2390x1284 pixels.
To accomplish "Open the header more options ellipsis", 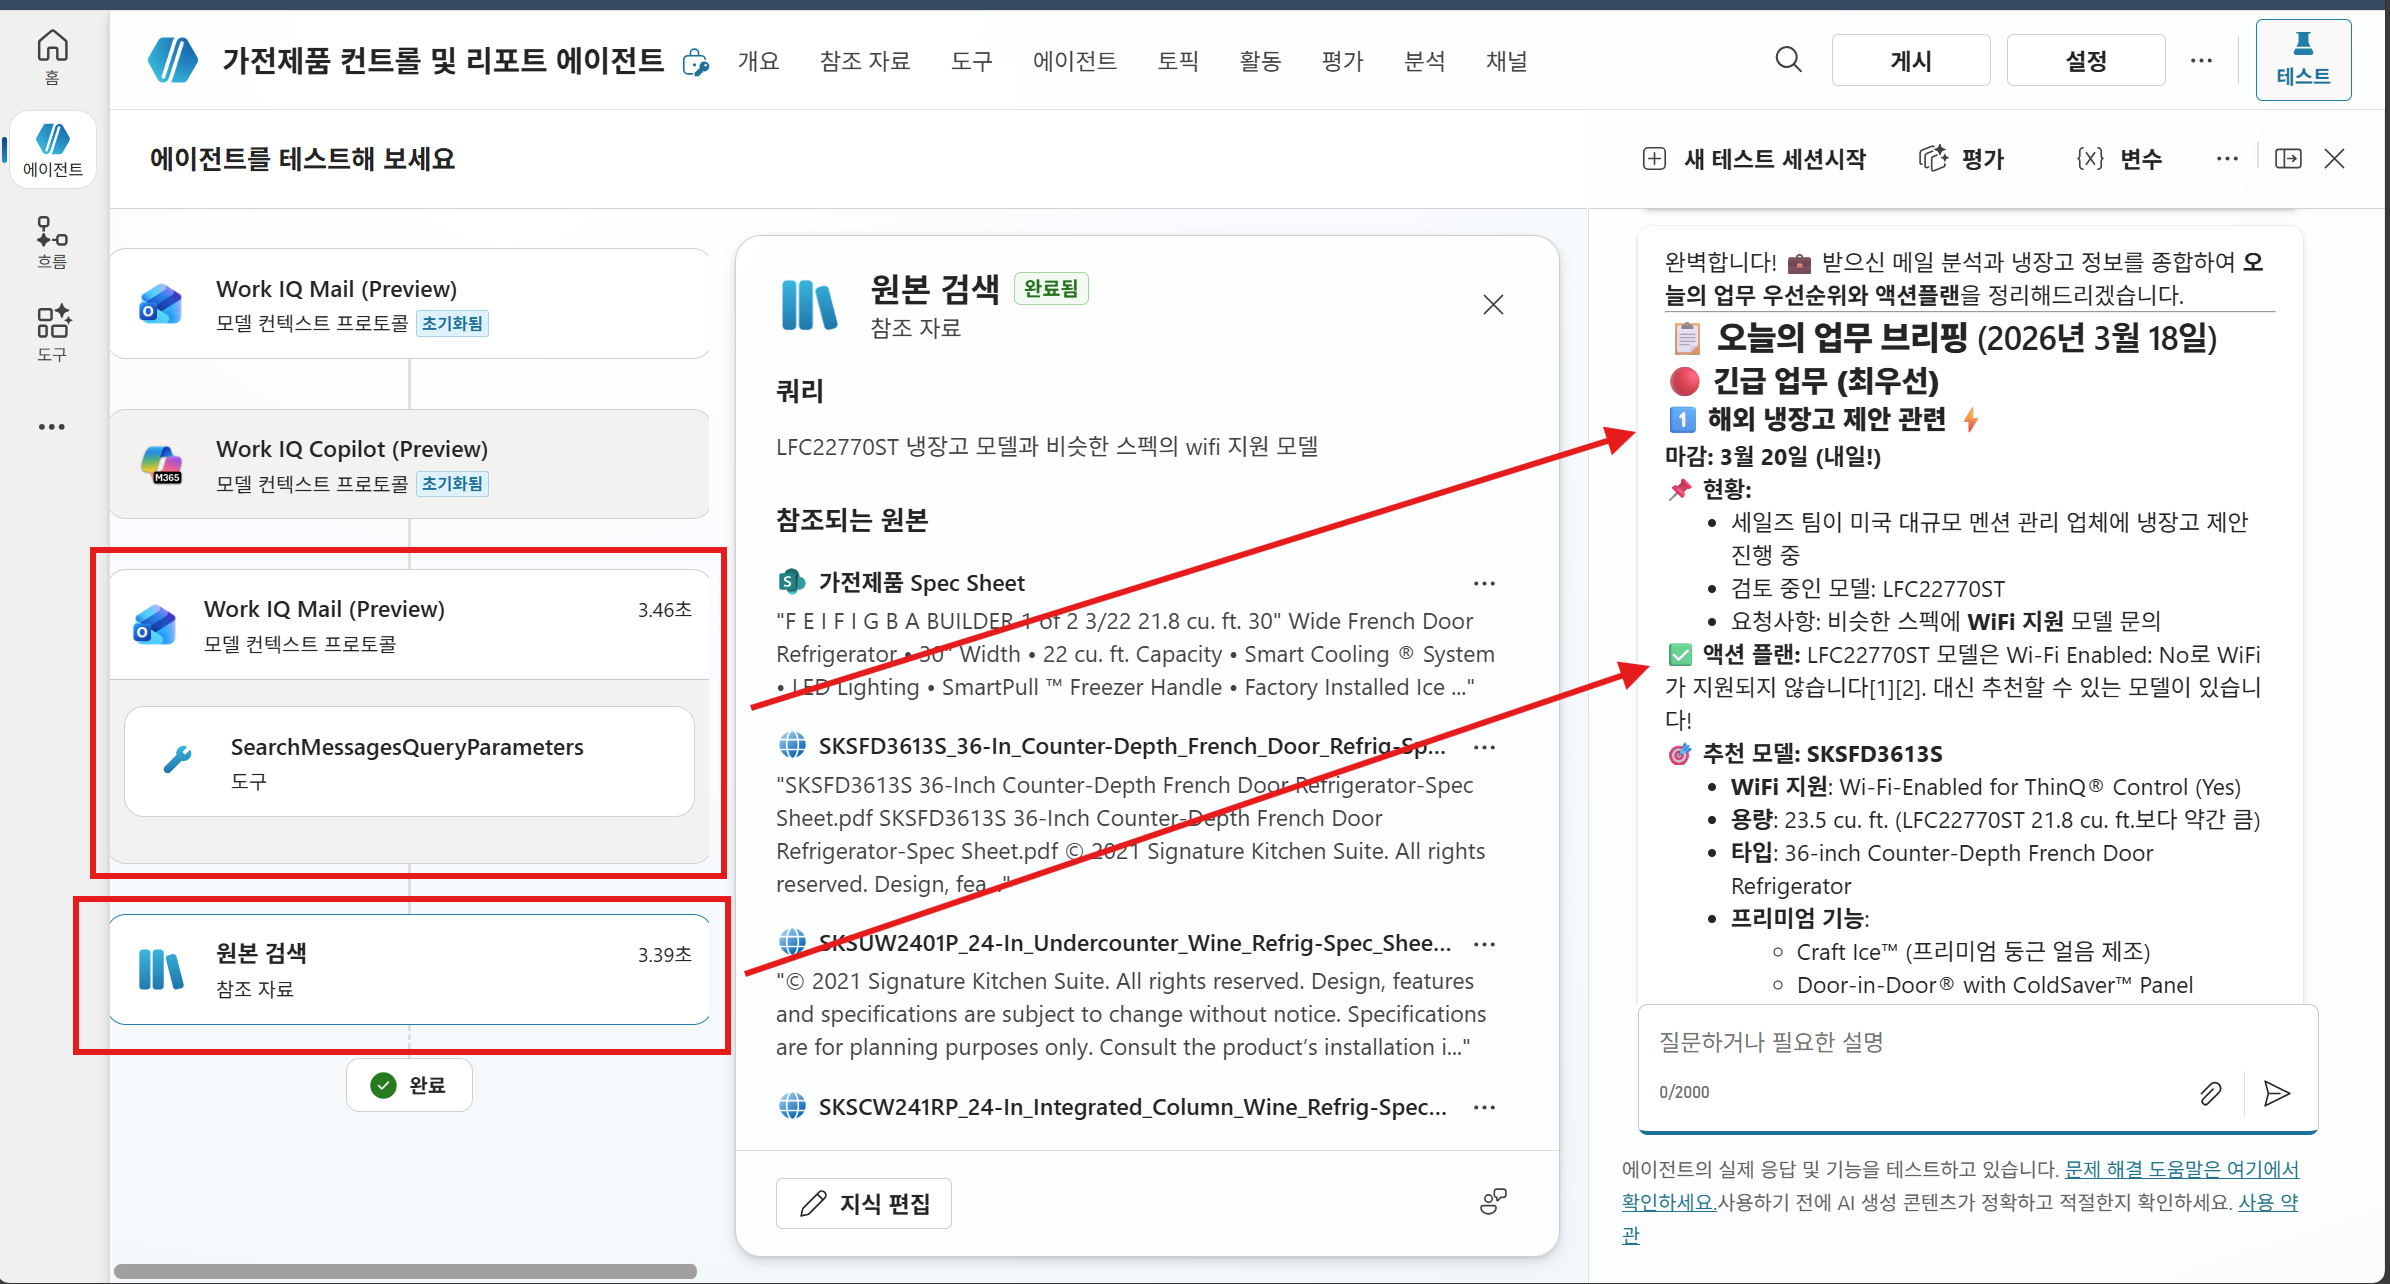I will coord(2201,60).
